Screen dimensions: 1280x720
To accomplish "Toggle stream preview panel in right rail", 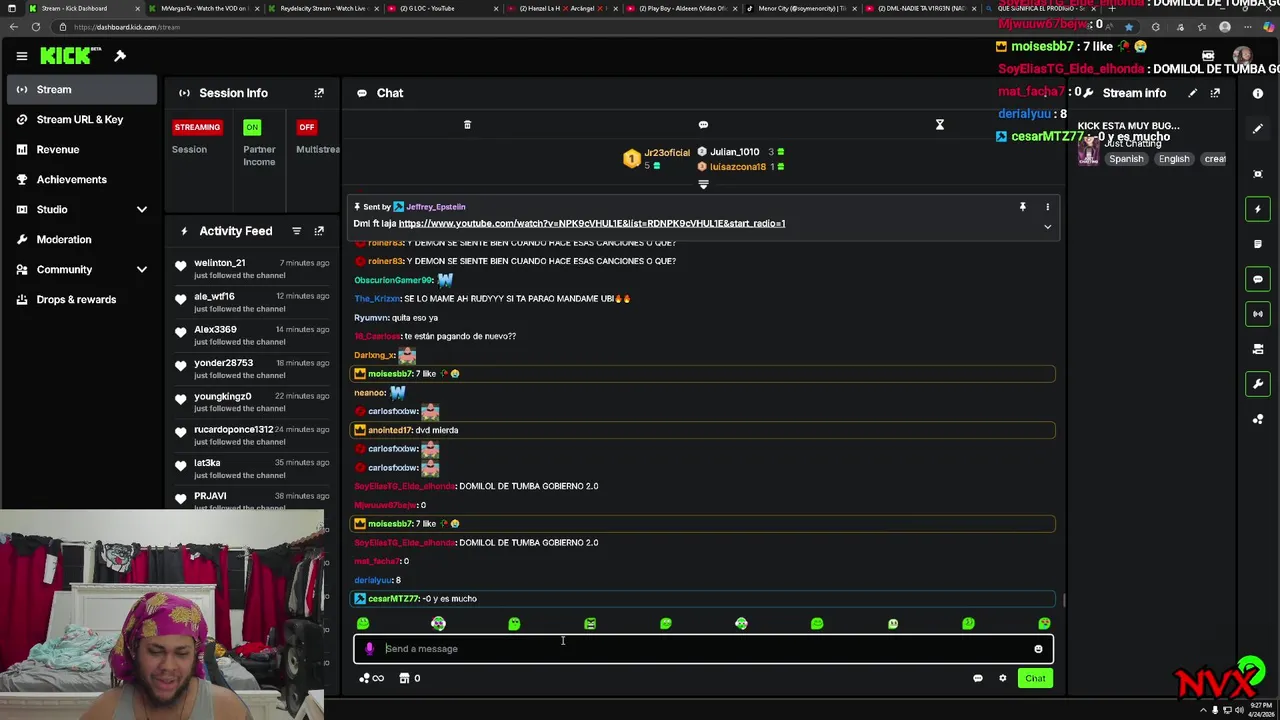I will click(x=1258, y=174).
